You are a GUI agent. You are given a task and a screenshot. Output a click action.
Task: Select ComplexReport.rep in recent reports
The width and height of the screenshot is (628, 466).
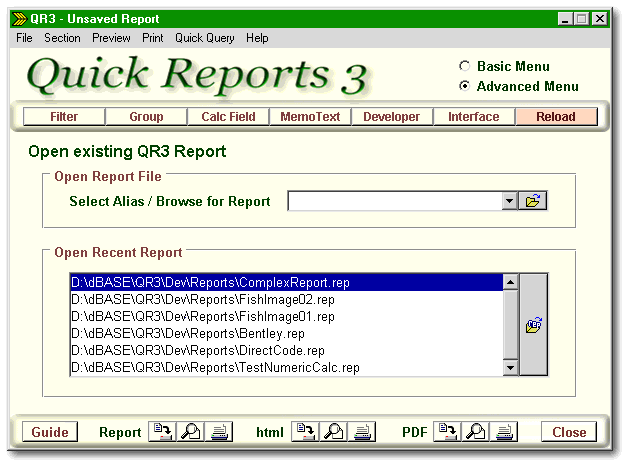[x=287, y=283]
